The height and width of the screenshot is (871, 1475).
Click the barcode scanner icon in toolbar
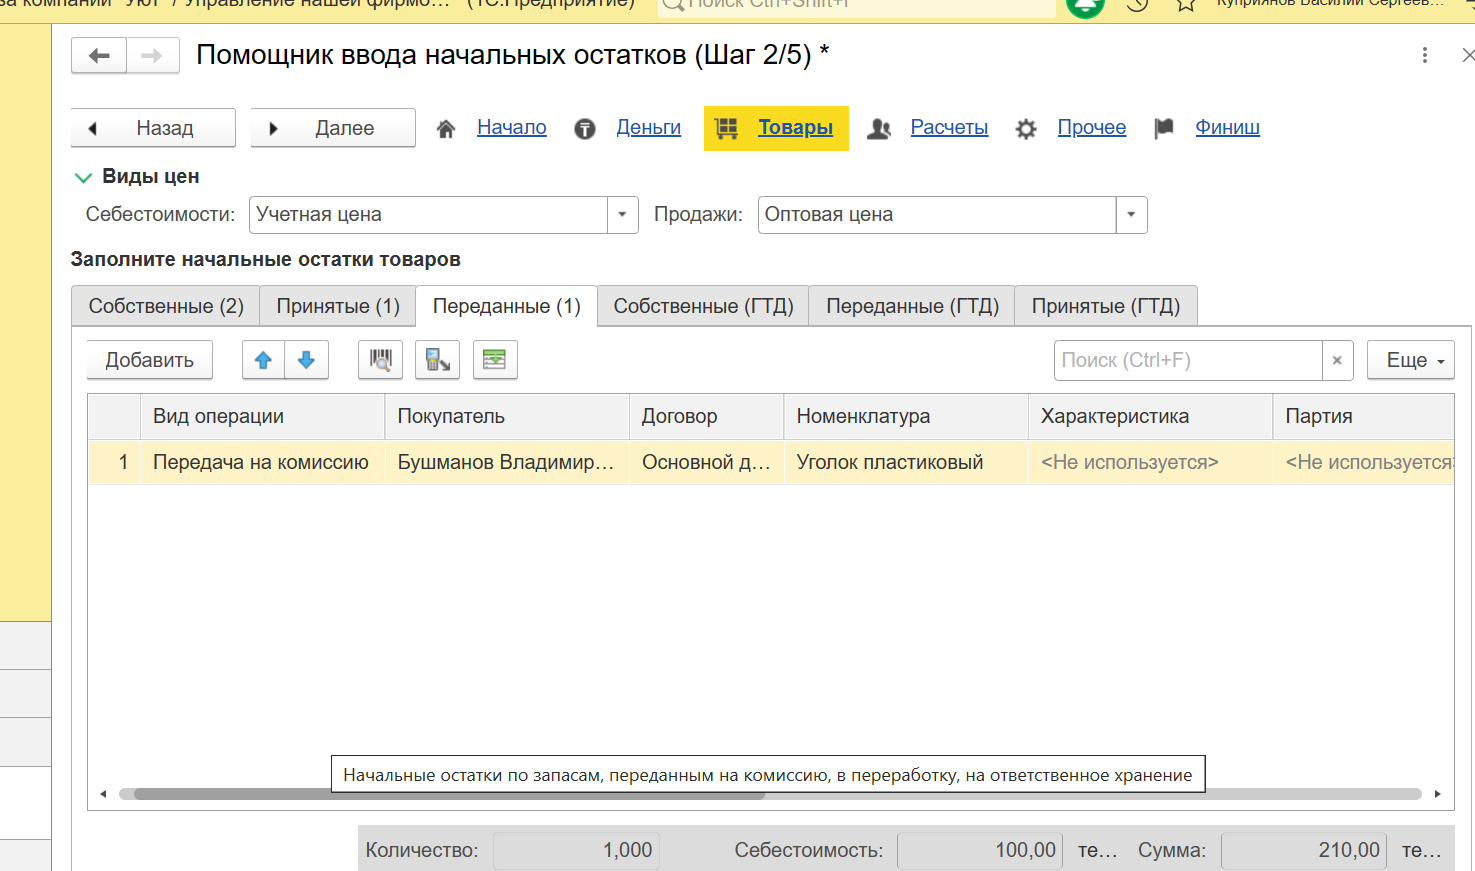pos(380,360)
